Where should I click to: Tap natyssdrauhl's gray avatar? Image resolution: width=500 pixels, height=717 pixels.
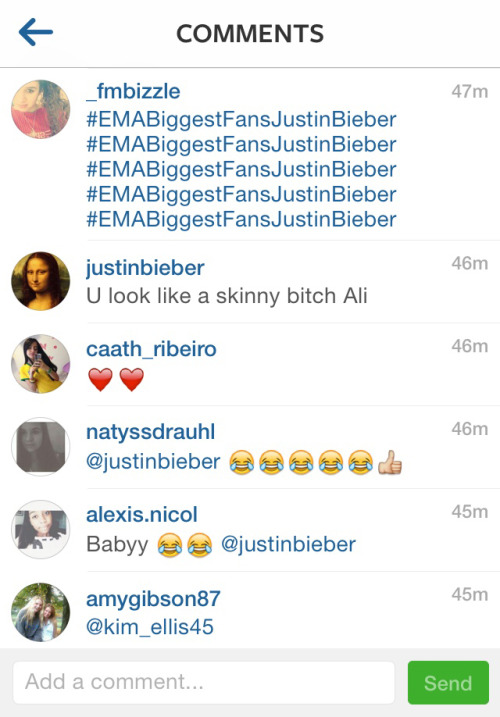tap(41, 446)
